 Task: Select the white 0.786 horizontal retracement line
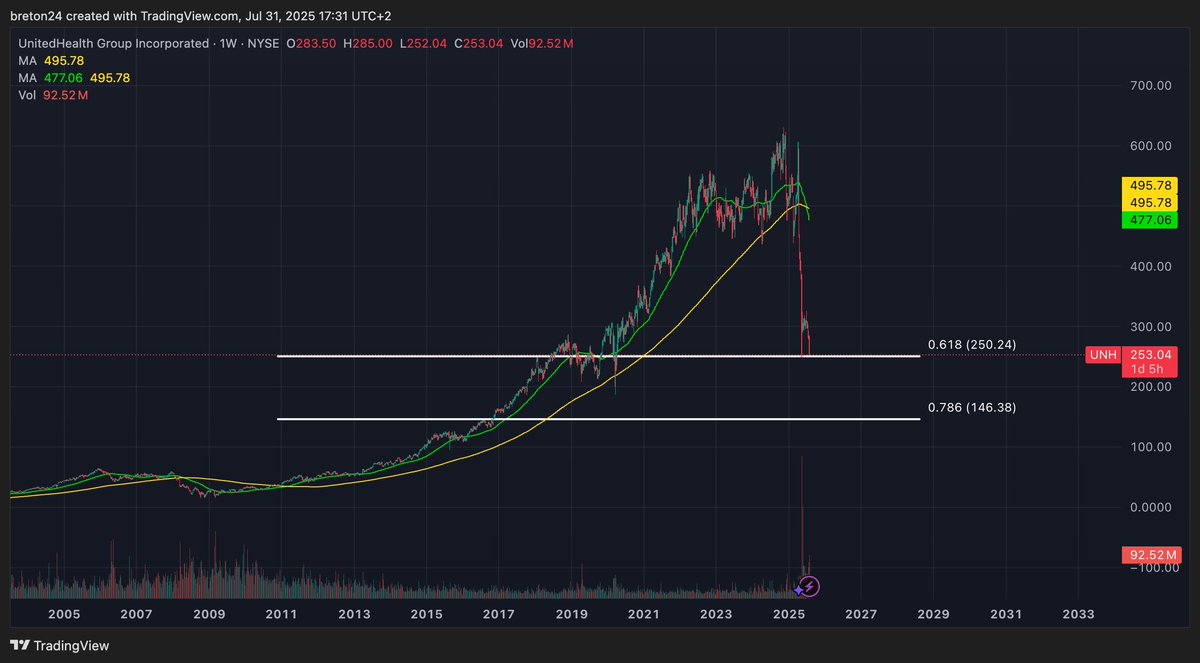[598, 419]
